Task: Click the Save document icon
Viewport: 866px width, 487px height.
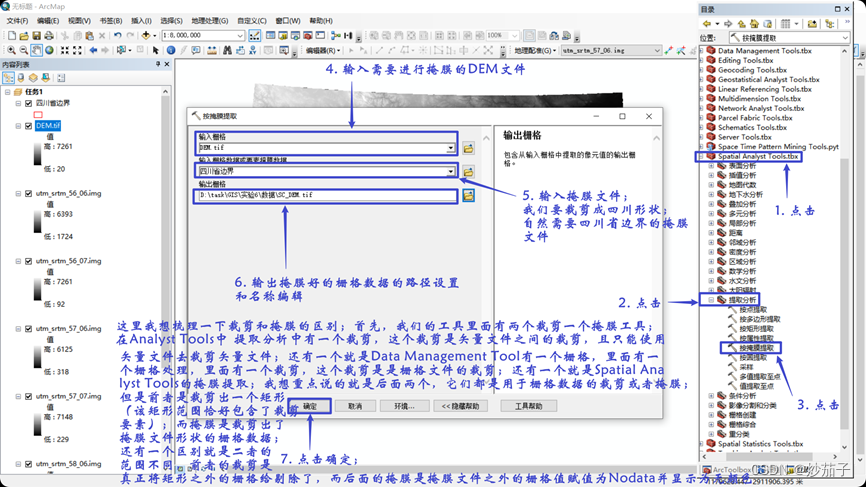Action: [36, 36]
